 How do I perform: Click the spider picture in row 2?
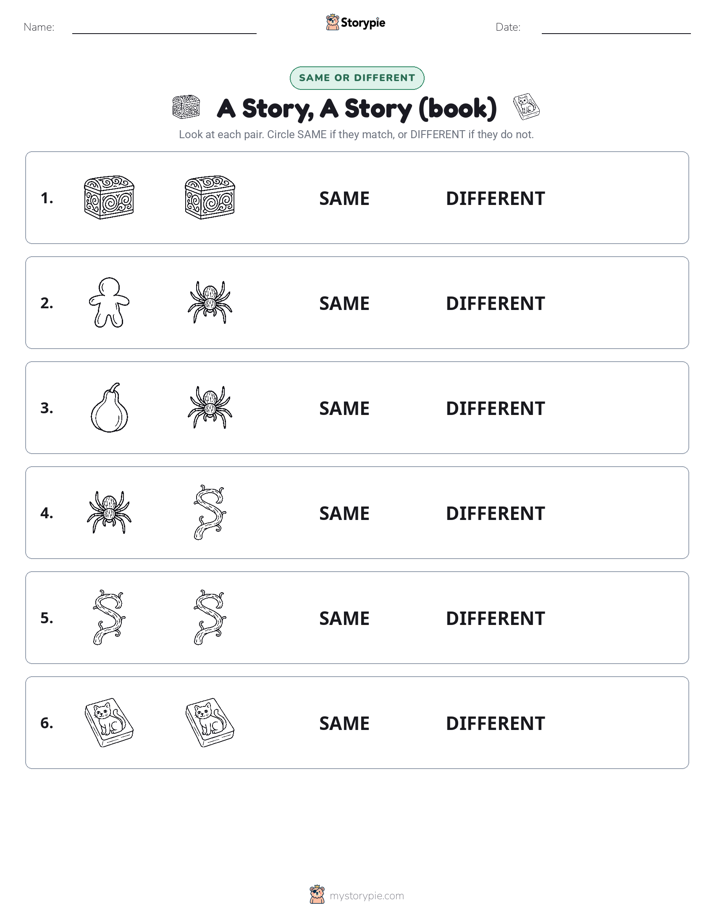point(210,302)
